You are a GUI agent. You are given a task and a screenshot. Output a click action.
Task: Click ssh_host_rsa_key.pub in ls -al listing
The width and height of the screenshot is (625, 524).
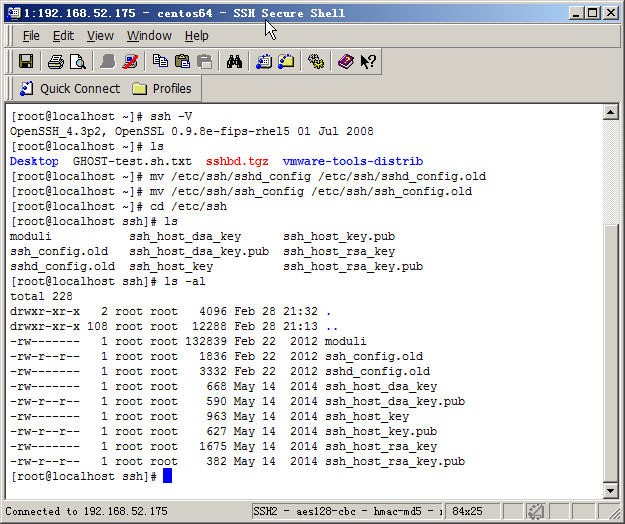(395, 461)
